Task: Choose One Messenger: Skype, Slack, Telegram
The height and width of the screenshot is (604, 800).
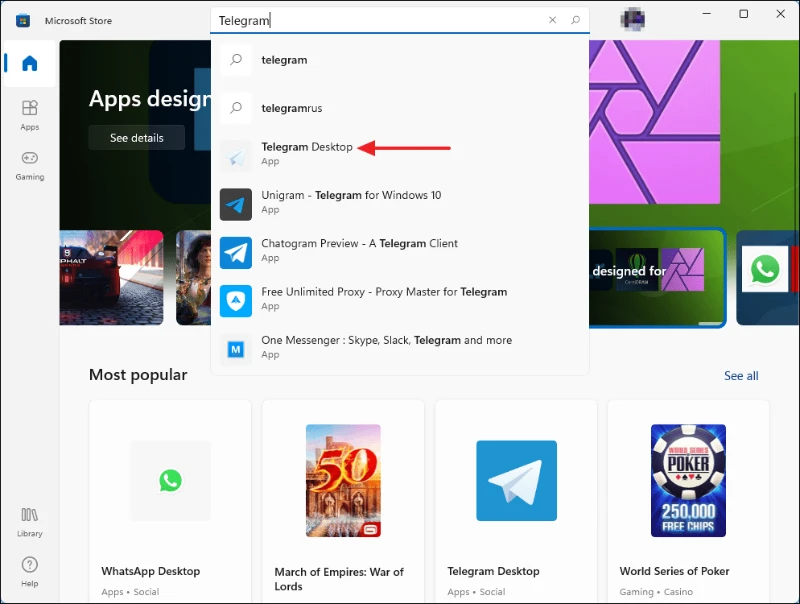Action: 399,349
